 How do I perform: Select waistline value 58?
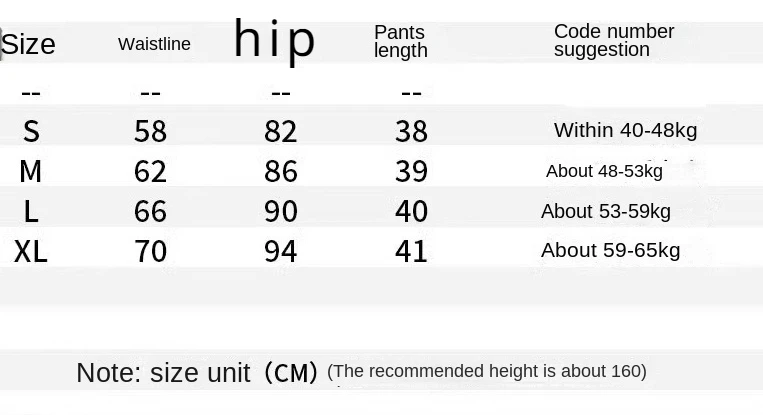[x=150, y=131]
